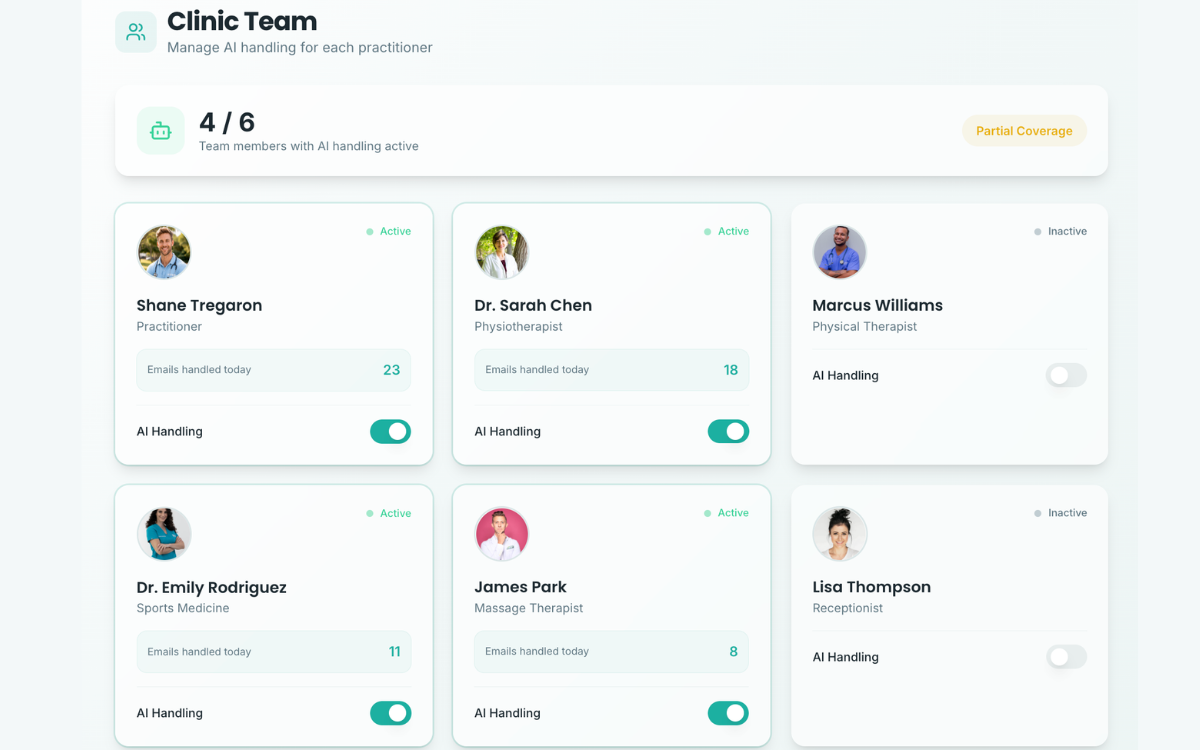
Task: Click James Park's emails handled today count
Action: (733, 652)
